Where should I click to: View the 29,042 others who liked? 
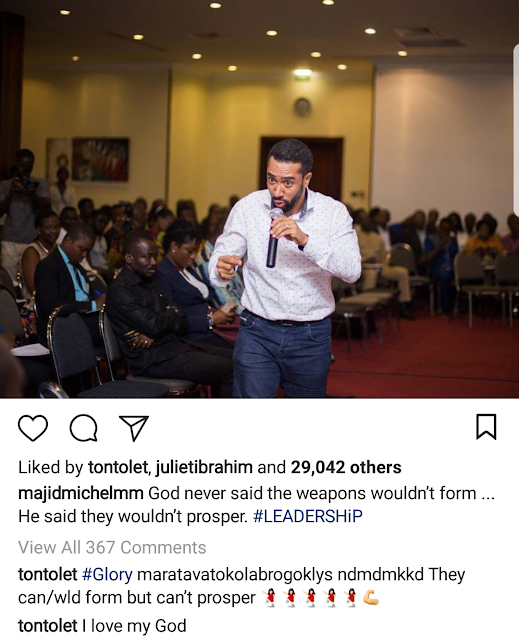click(x=346, y=467)
